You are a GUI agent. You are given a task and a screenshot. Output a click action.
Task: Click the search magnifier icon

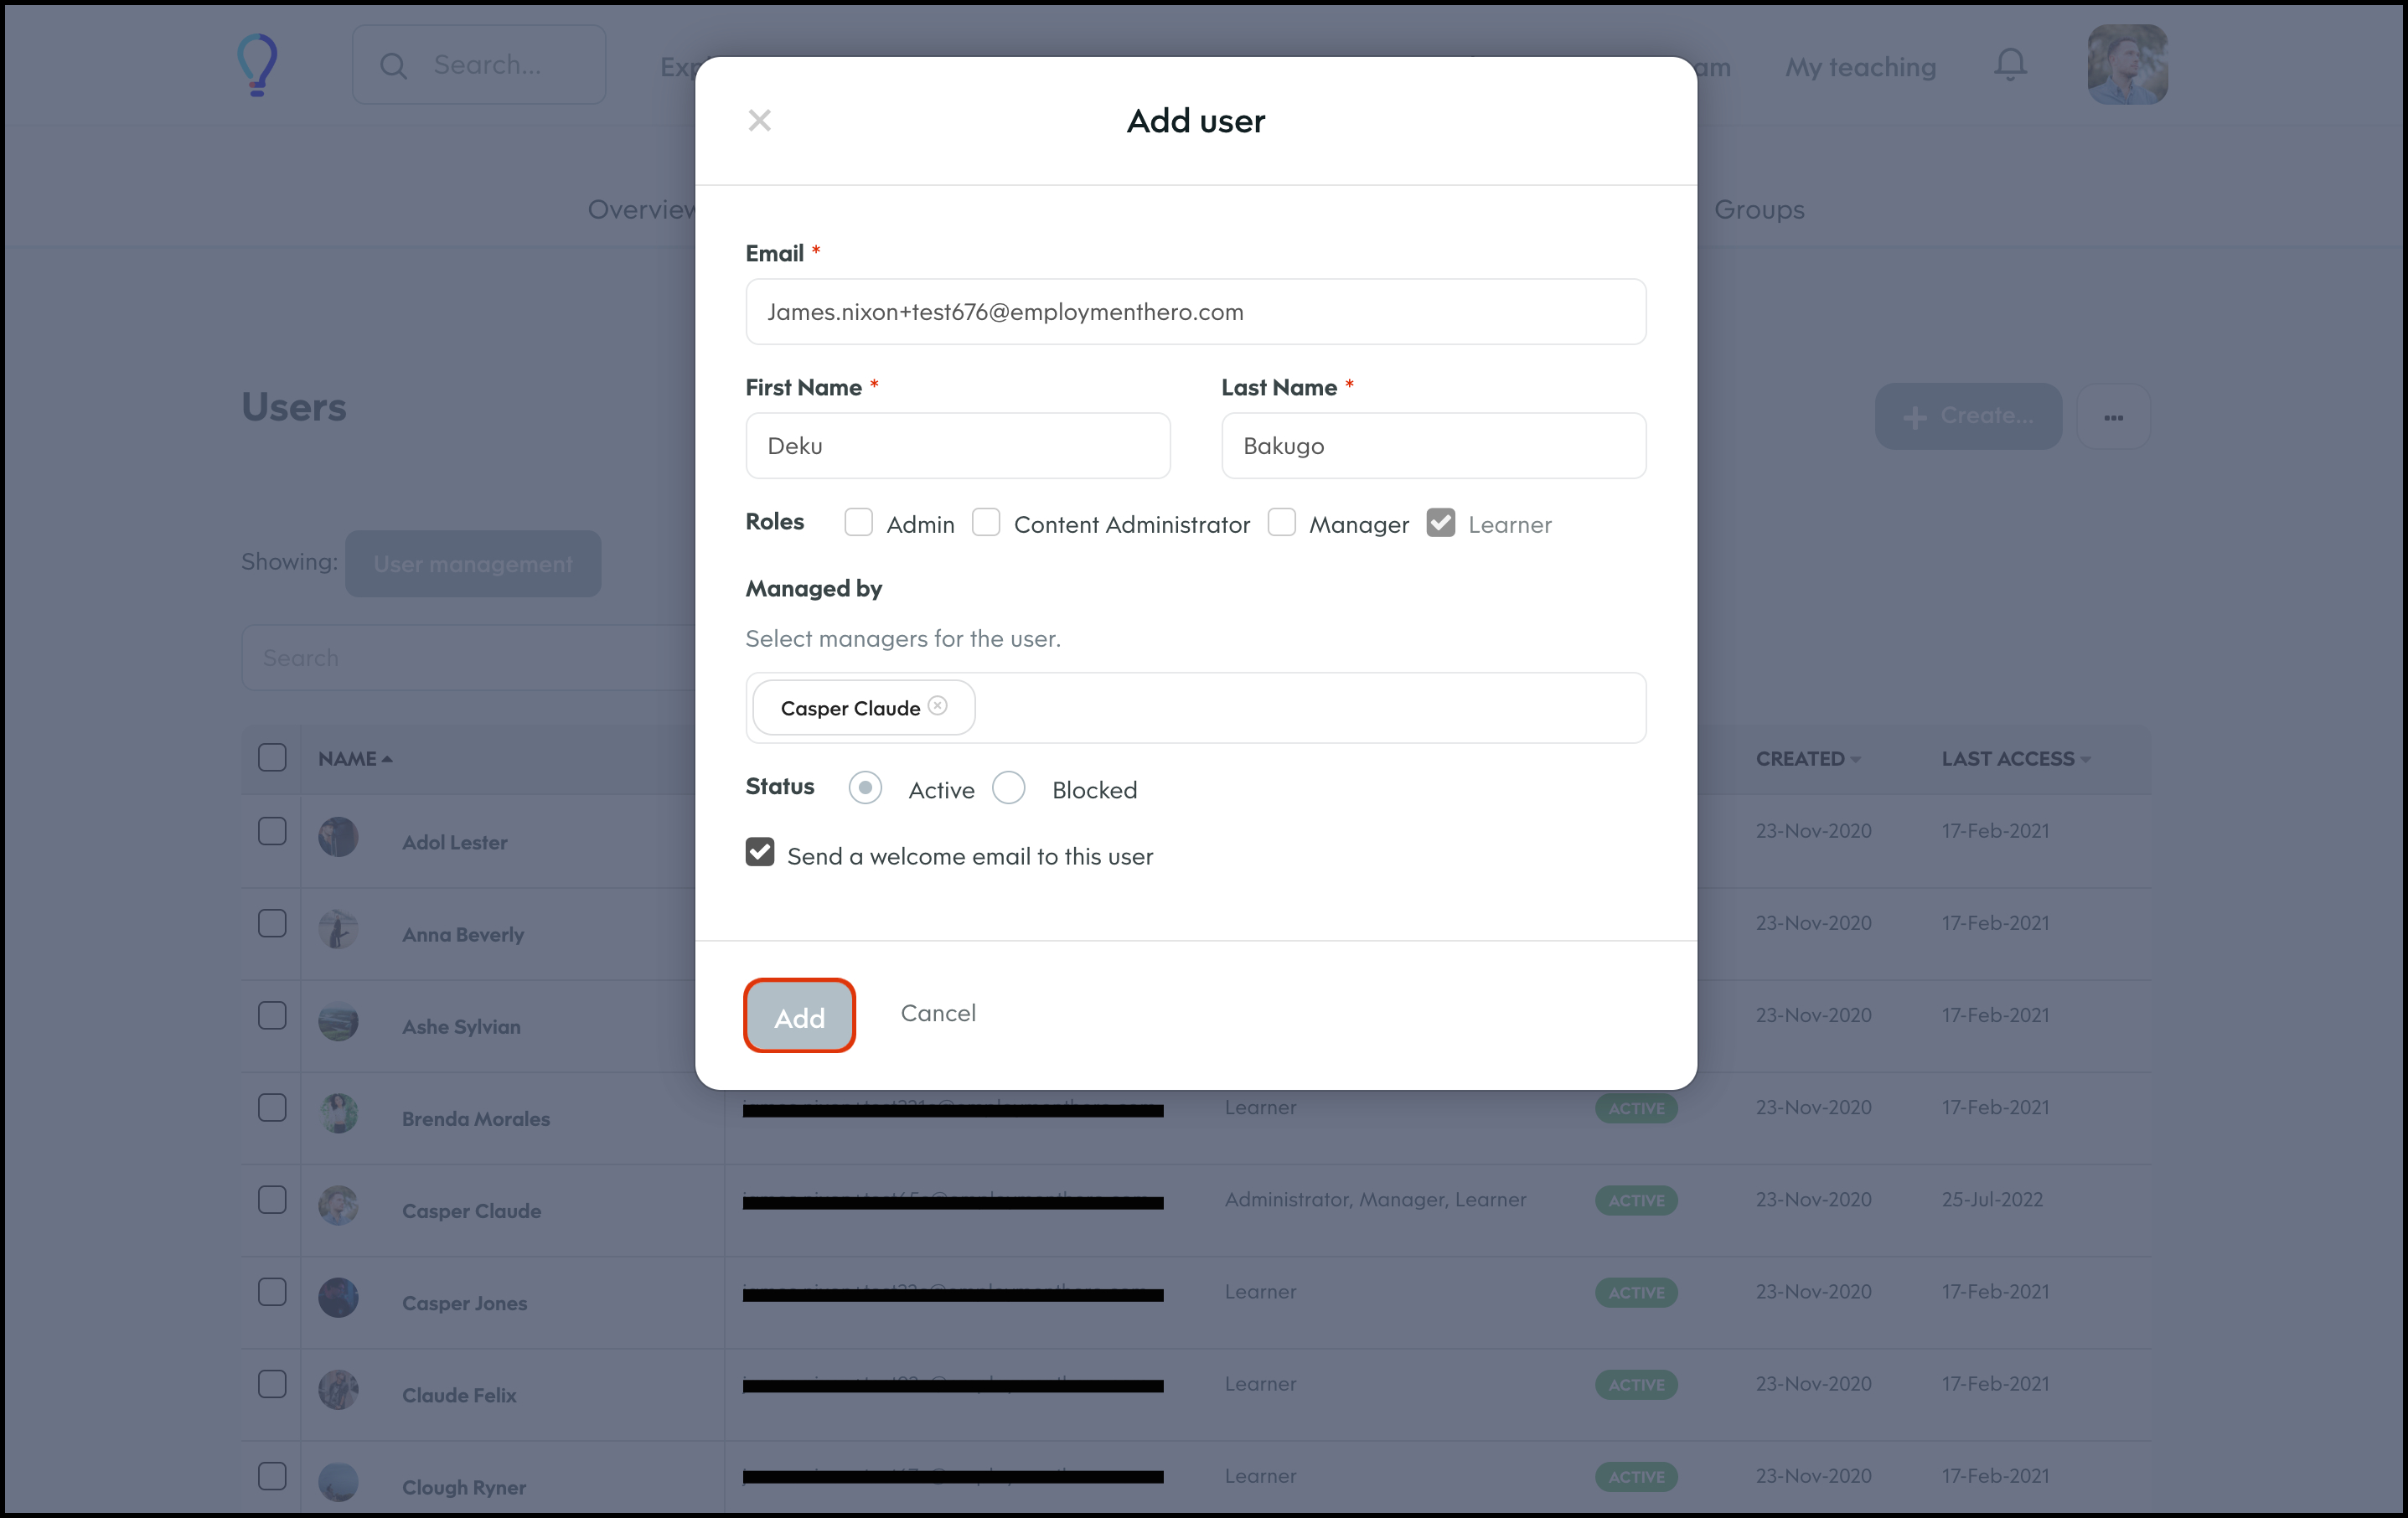tap(393, 66)
